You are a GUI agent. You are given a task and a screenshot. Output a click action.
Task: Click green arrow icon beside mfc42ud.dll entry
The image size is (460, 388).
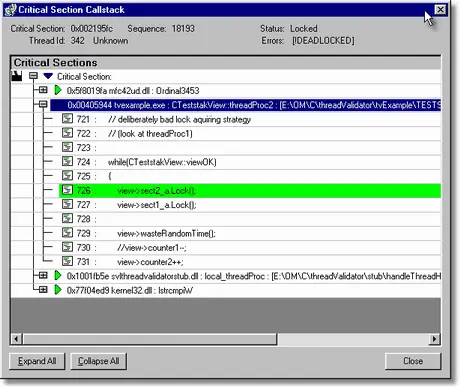(58, 90)
